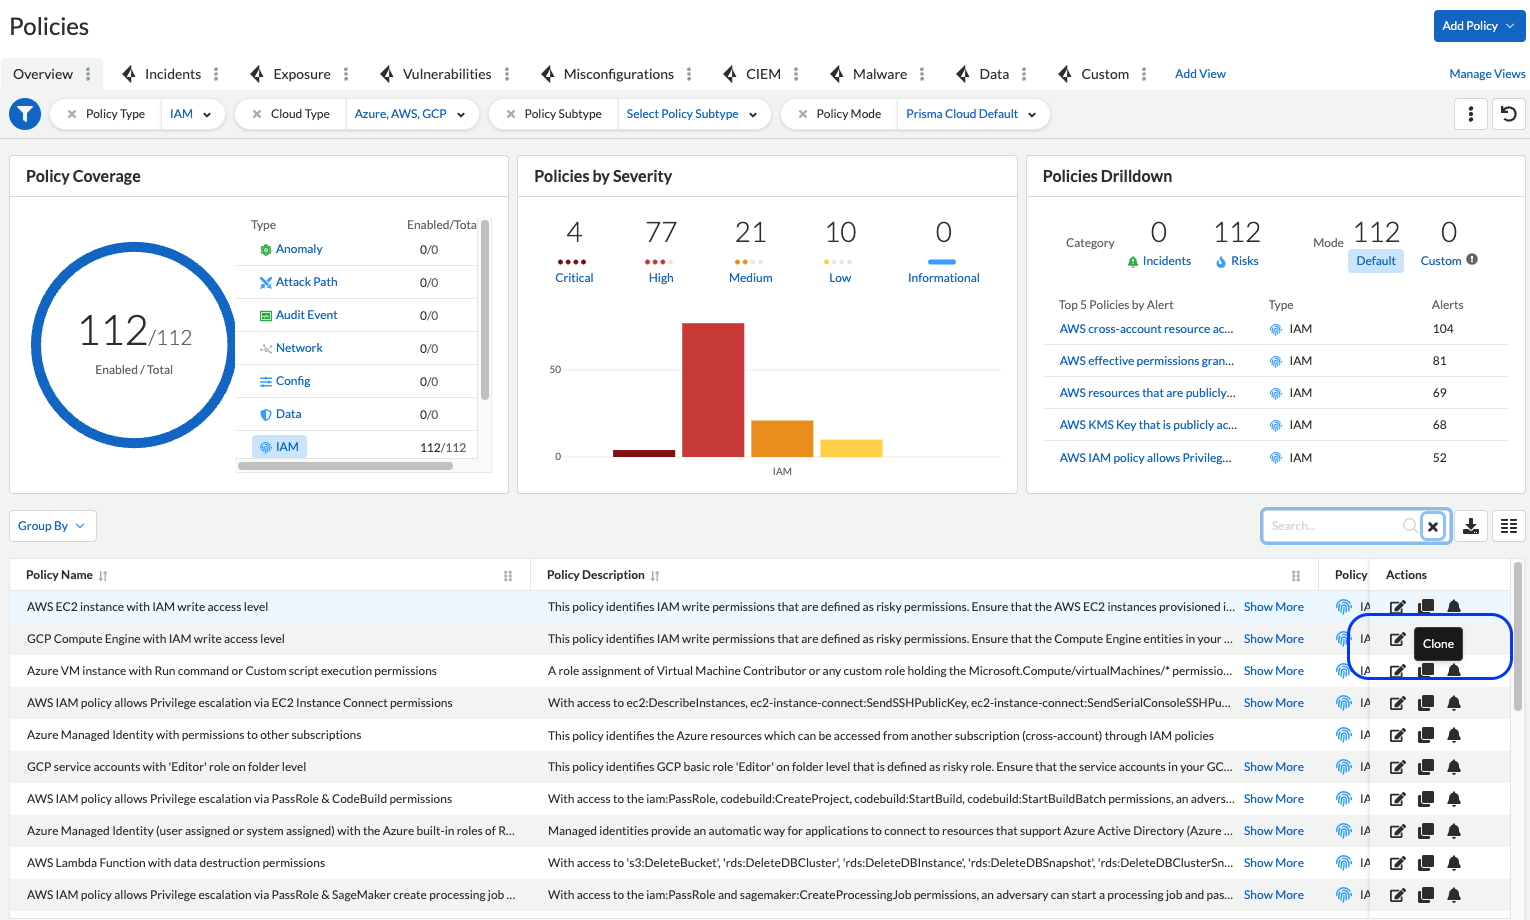Click bell icon for AWS Lambda data destruction policy
The height and width of the screenshot is (920, 1530).
coord(1454,863)
